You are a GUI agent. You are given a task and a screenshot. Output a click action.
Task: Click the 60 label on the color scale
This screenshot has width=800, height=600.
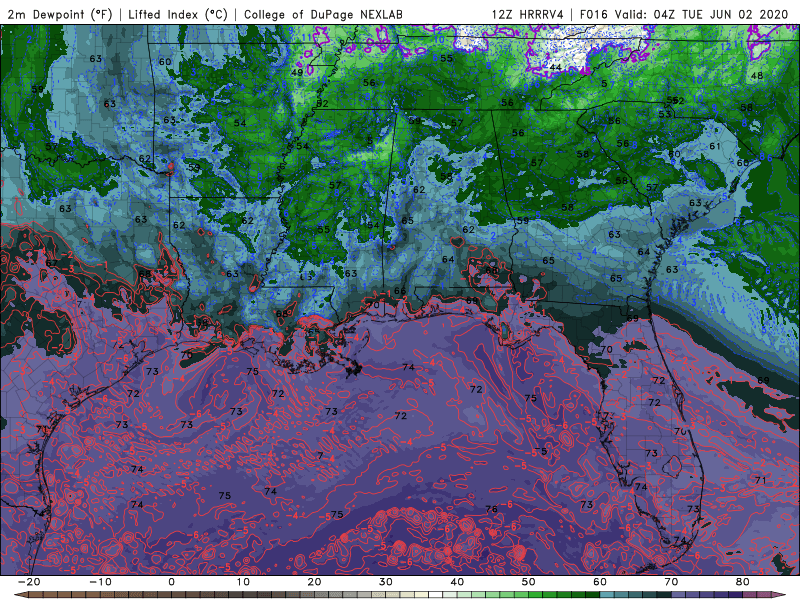600,582
